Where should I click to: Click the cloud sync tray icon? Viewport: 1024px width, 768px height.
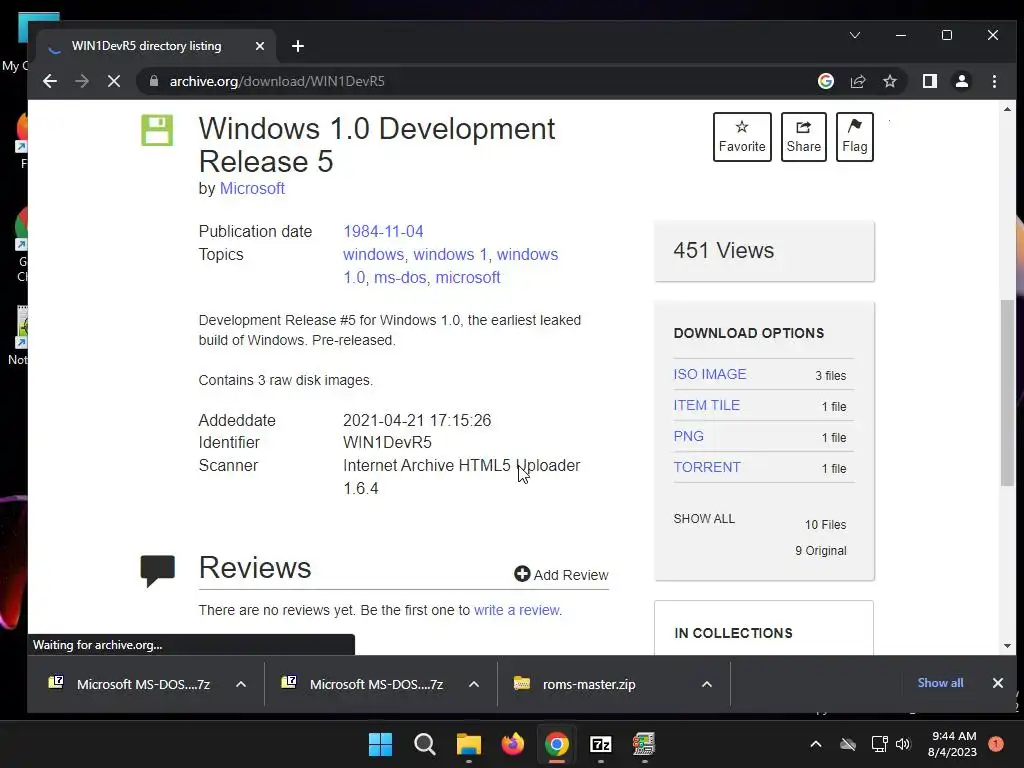848,744
